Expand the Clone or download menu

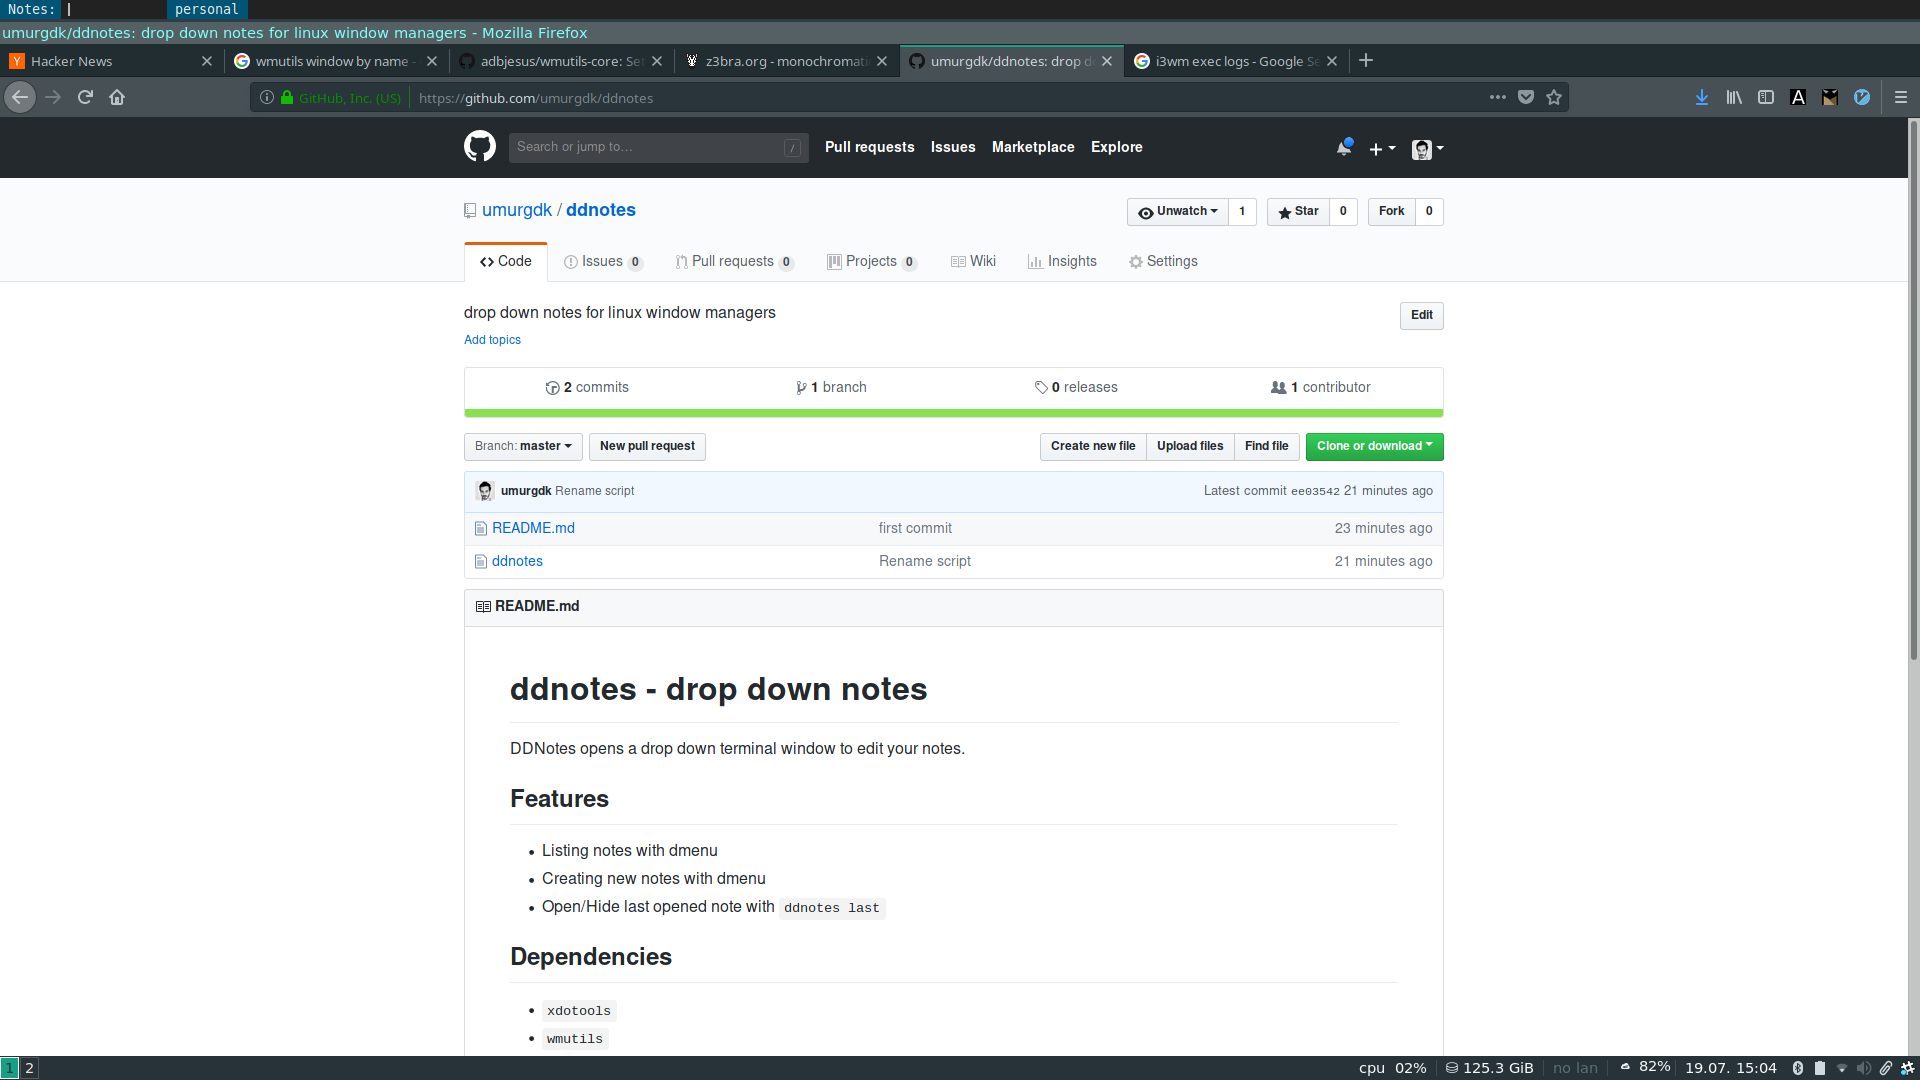[x=1374, y=446]
